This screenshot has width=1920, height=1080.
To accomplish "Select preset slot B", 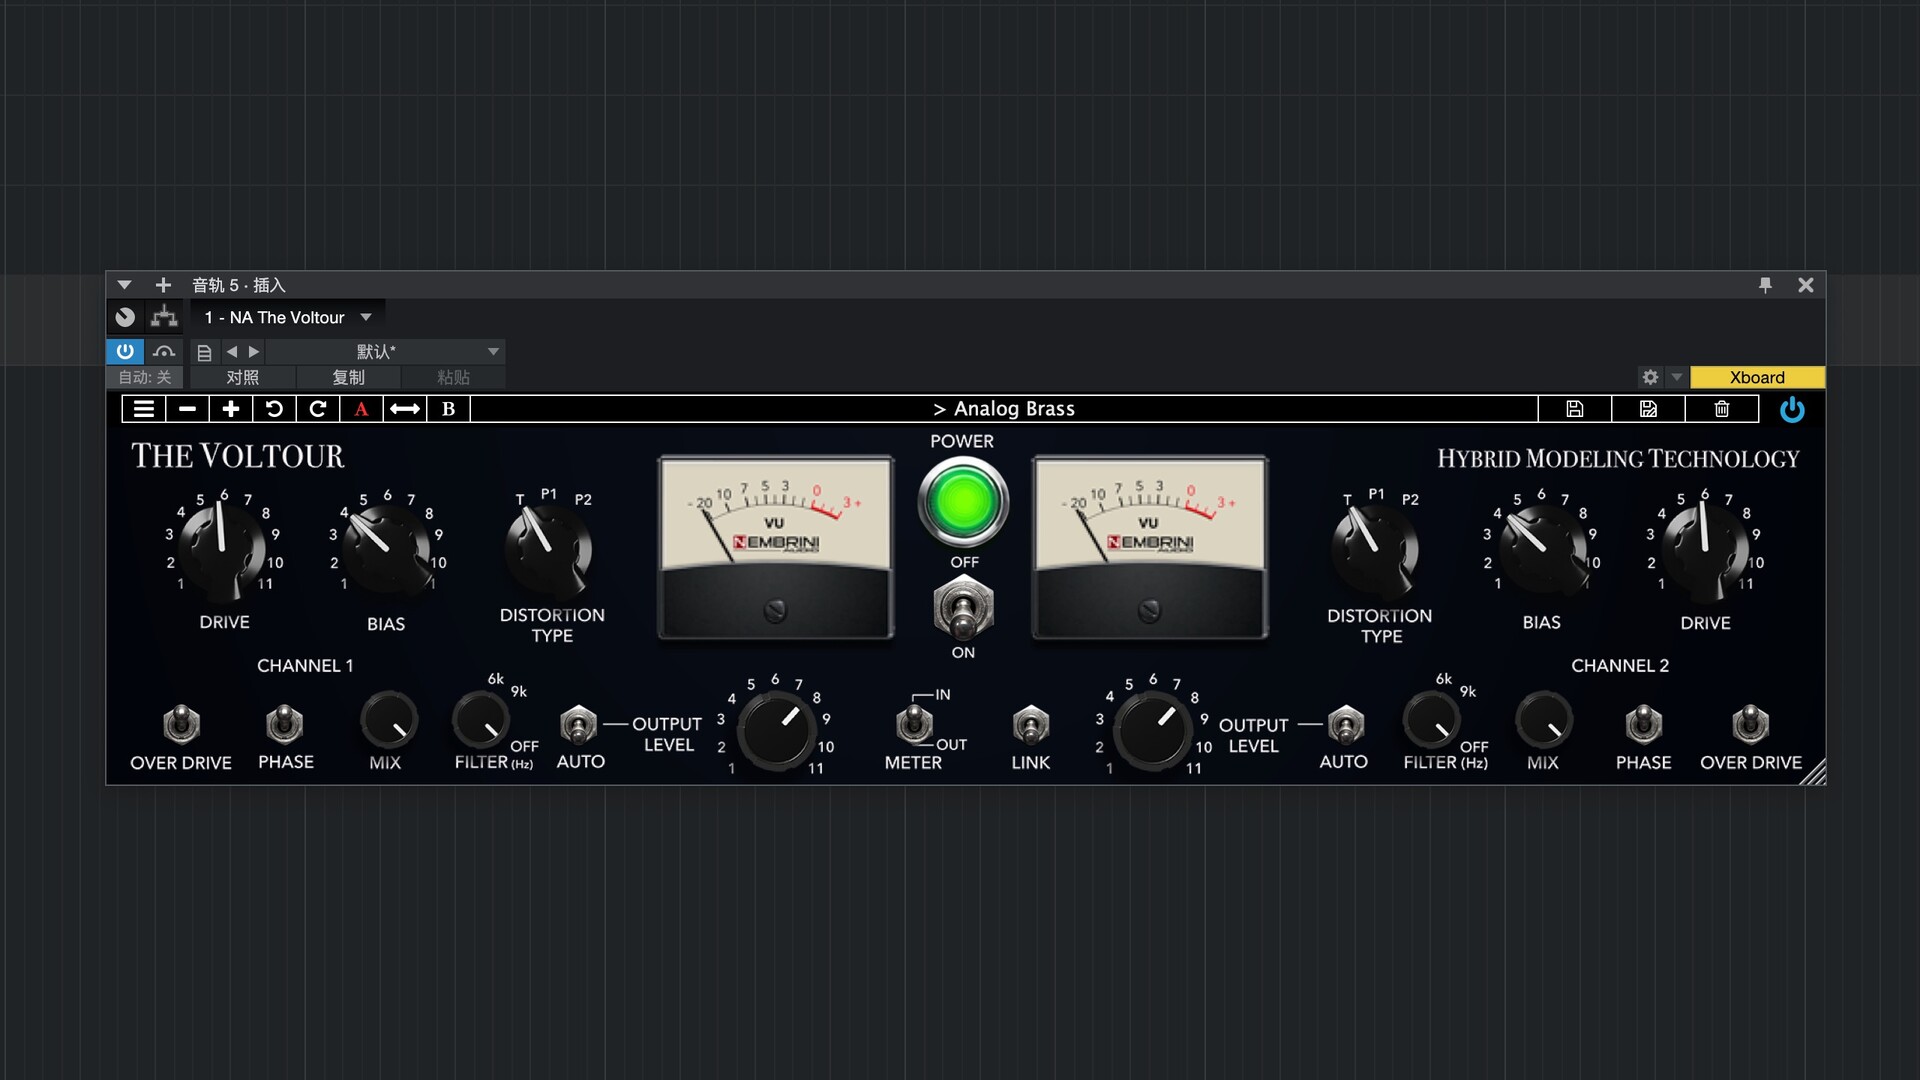I will click(448, 409).
